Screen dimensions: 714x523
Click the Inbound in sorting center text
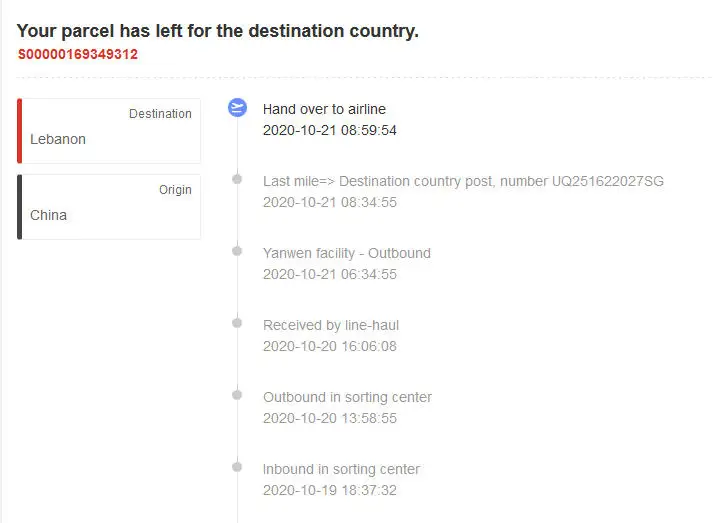pyautogui.click(x=341, y=469)
